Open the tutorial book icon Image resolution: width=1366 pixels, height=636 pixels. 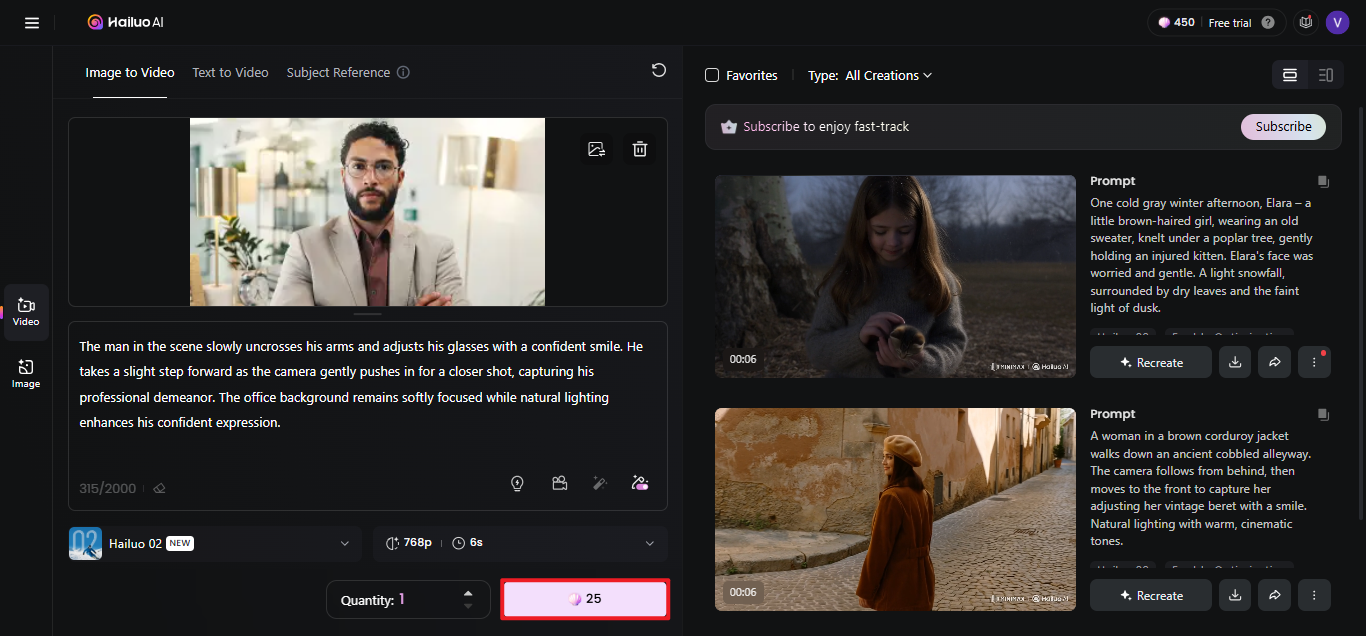tap(1305, 22)
